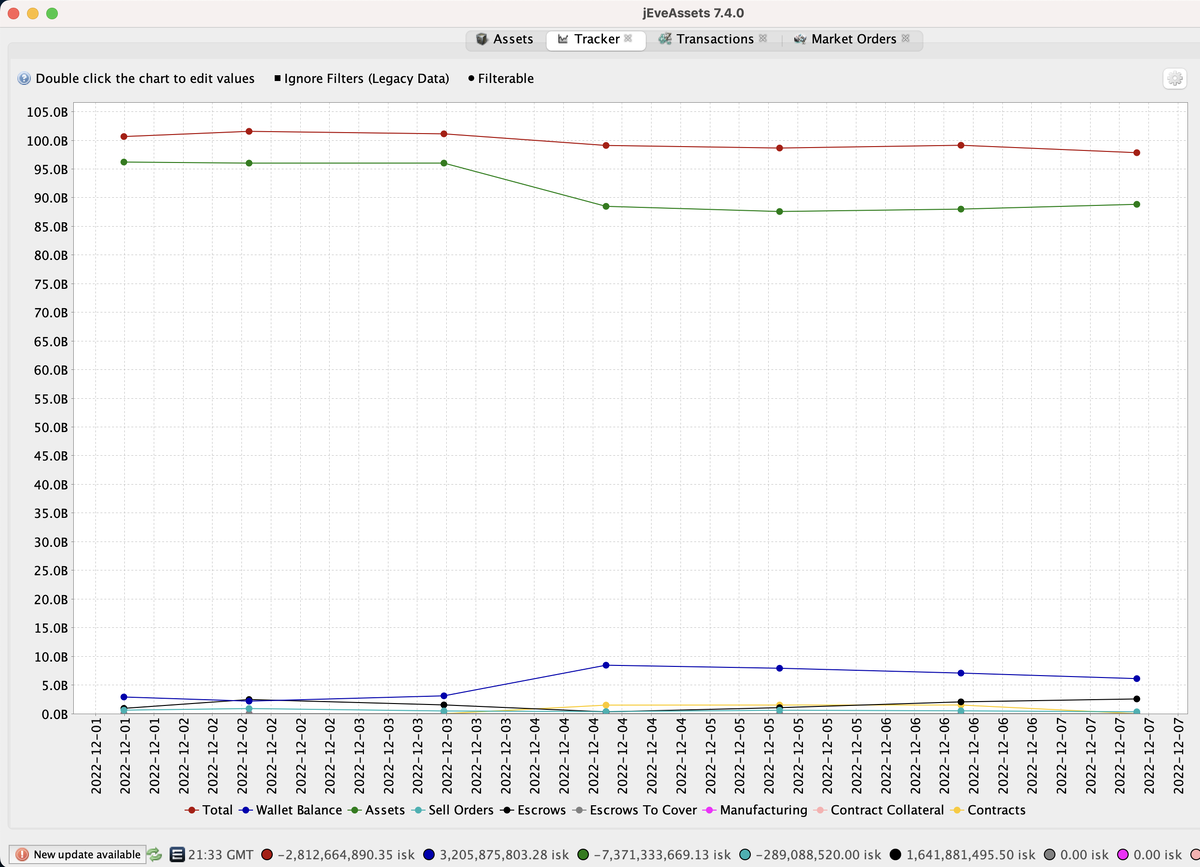1200x867 pixels.
Task: Open the tracker settings gear button
Action: (1174, 79)
